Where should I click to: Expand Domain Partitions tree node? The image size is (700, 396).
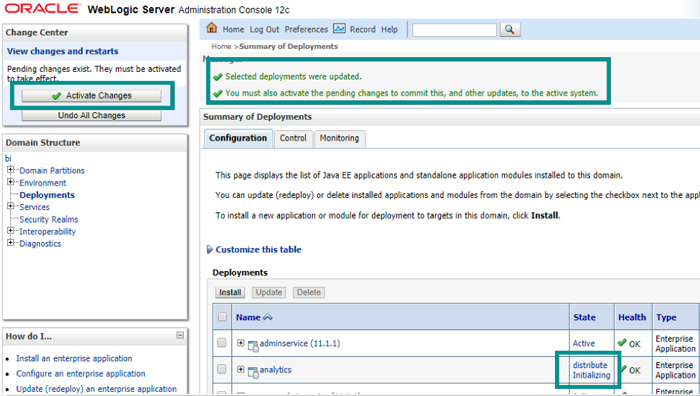click(x=10, y=170)
